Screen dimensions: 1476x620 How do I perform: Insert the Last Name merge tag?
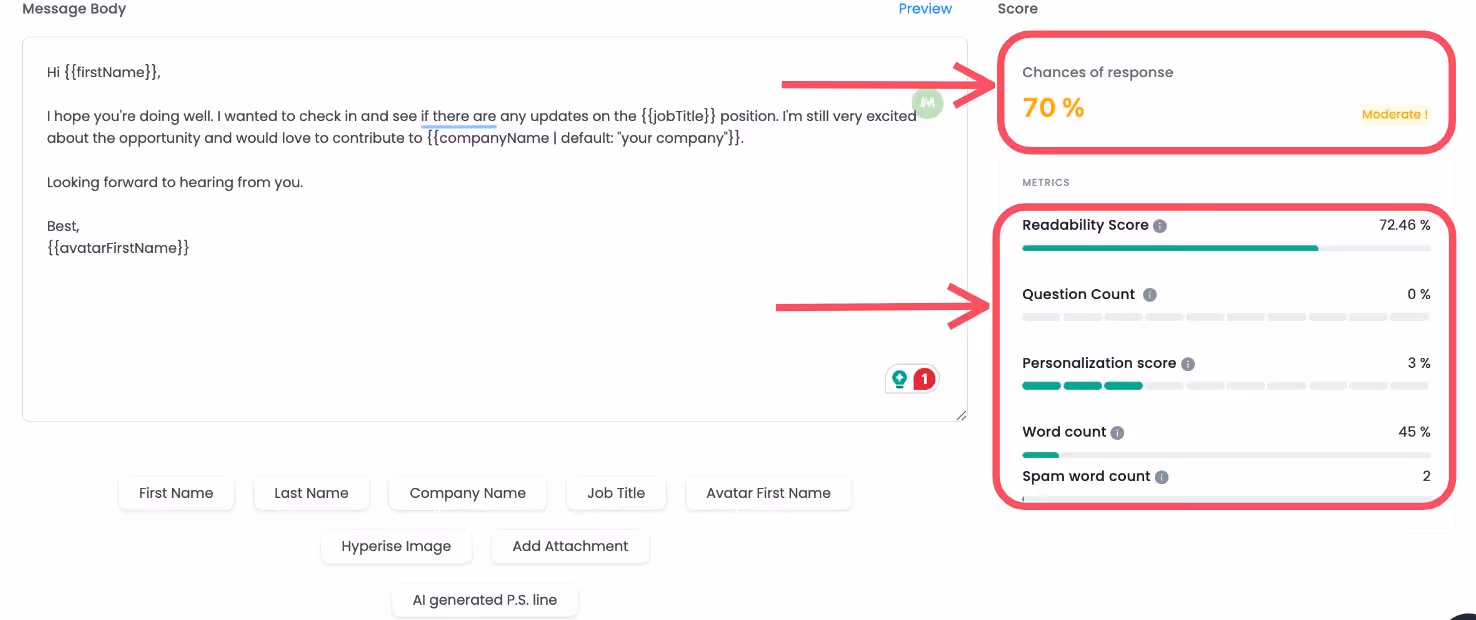pyautogui.click(x=311, y=493)
